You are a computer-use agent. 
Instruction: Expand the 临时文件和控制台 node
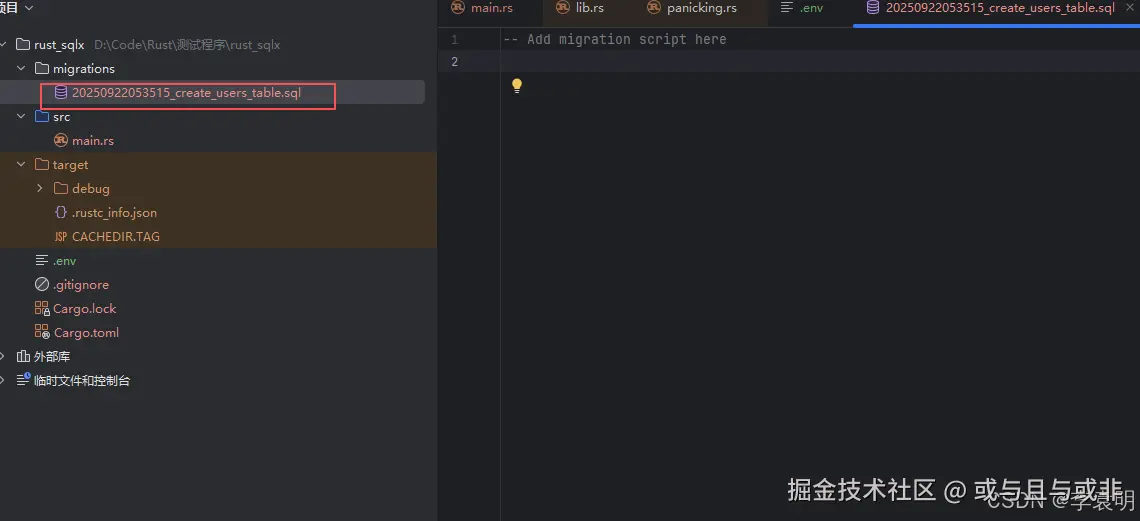tap(3, 380)
